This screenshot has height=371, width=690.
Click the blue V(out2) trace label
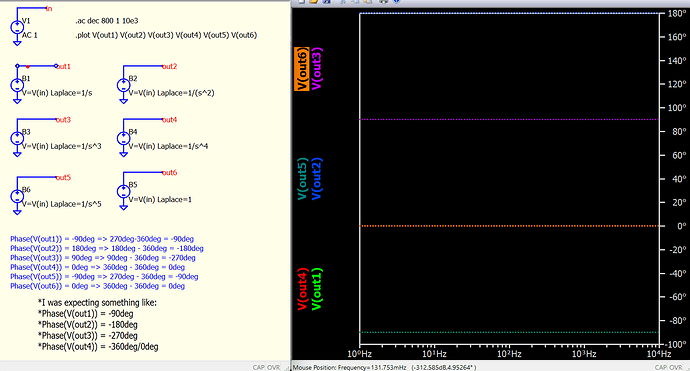pos(317,179)
